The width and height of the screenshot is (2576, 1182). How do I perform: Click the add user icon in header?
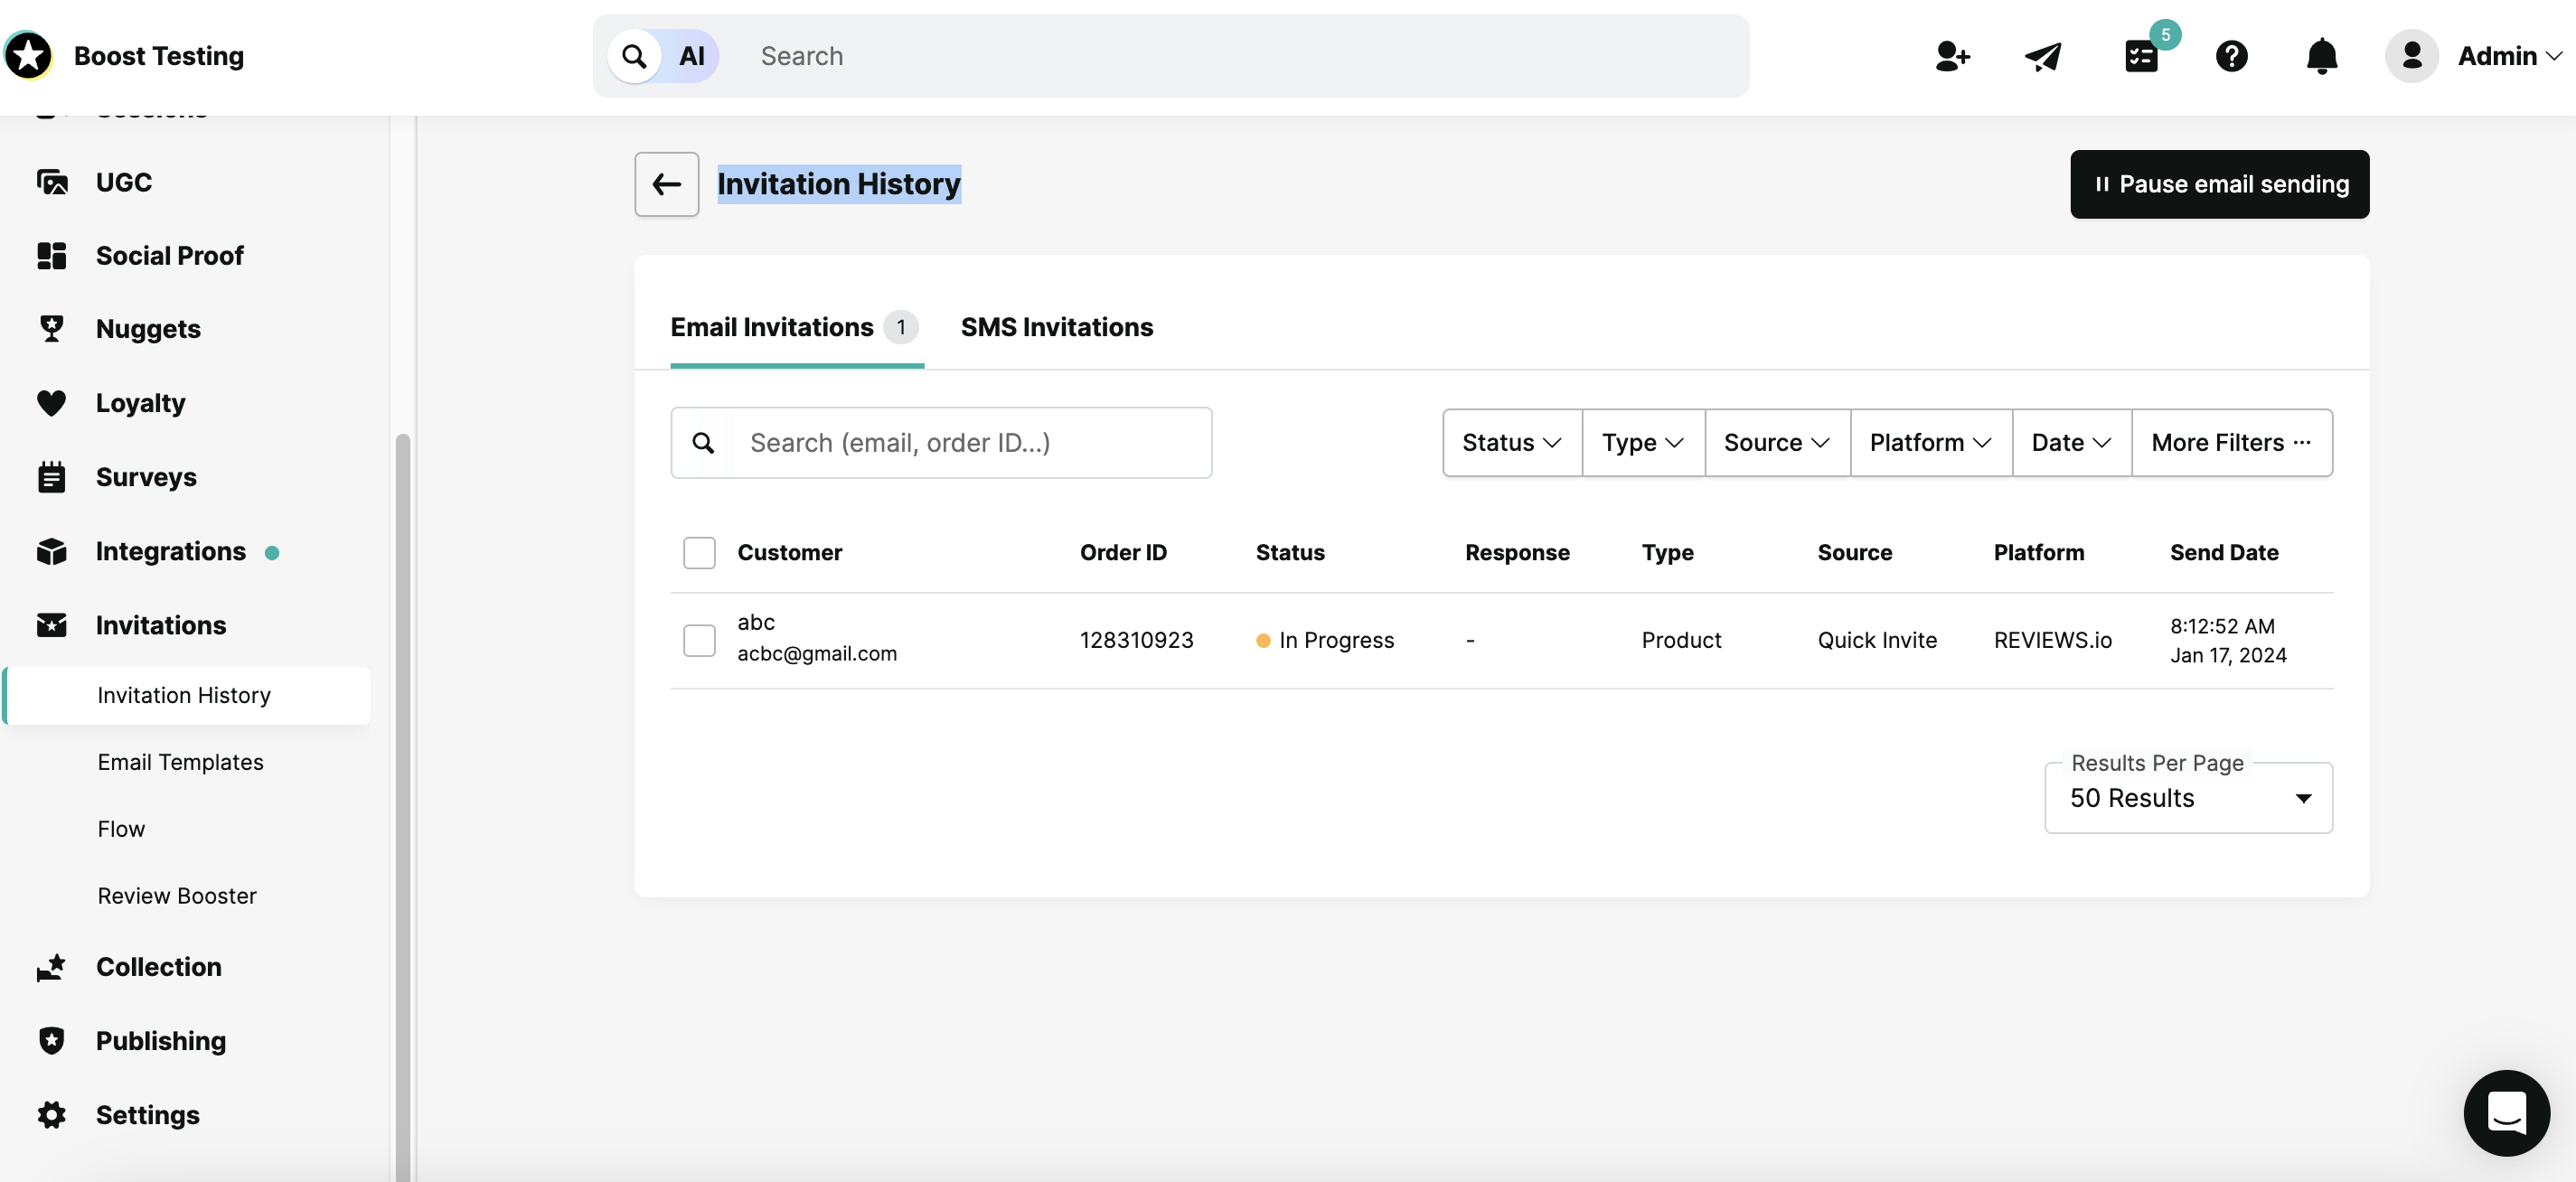pyautogui.click(x=1951, y=56)
